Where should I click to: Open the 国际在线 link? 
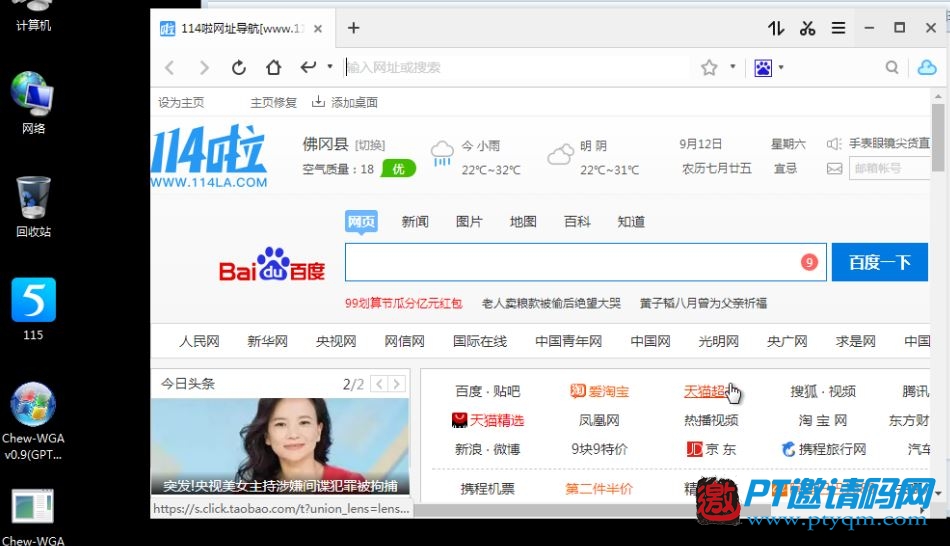pos(480,341)
